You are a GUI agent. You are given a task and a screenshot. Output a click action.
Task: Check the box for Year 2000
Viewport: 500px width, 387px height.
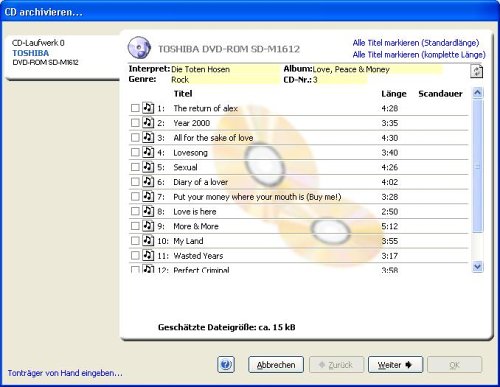click(135, 123)
